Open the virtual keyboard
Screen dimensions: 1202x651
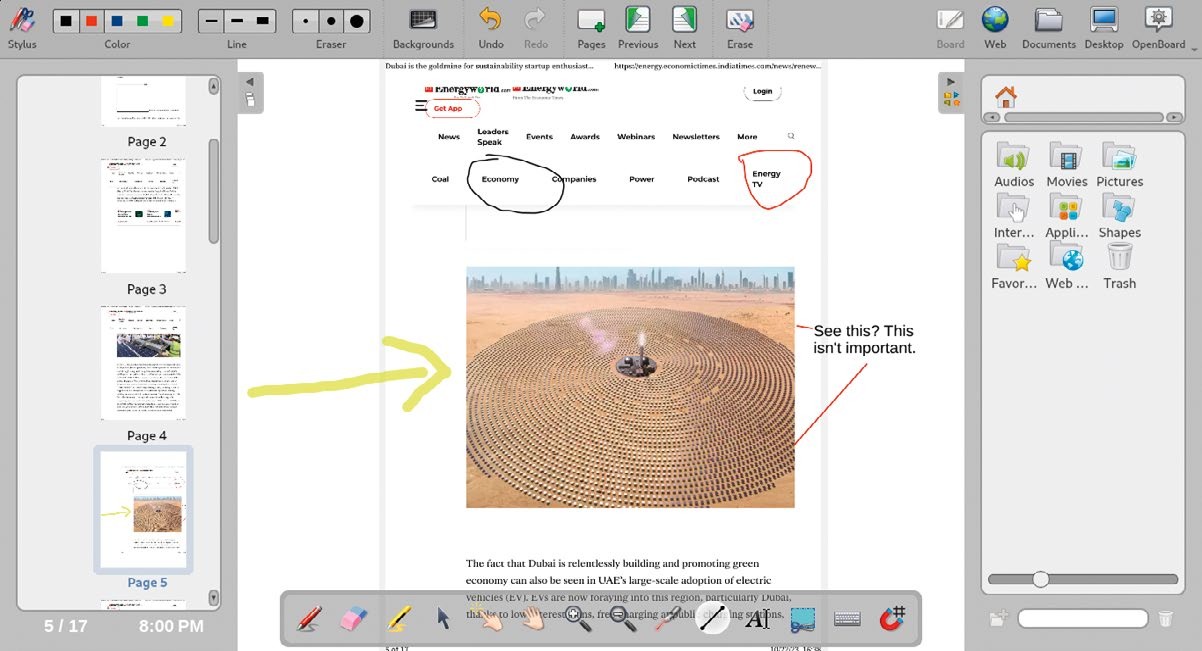point(847,619)
